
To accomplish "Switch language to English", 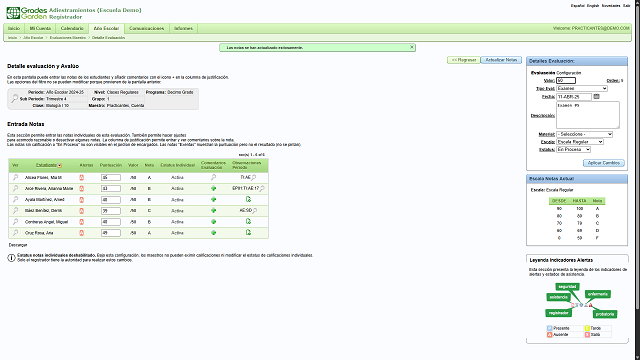I will tap(593, 6).
